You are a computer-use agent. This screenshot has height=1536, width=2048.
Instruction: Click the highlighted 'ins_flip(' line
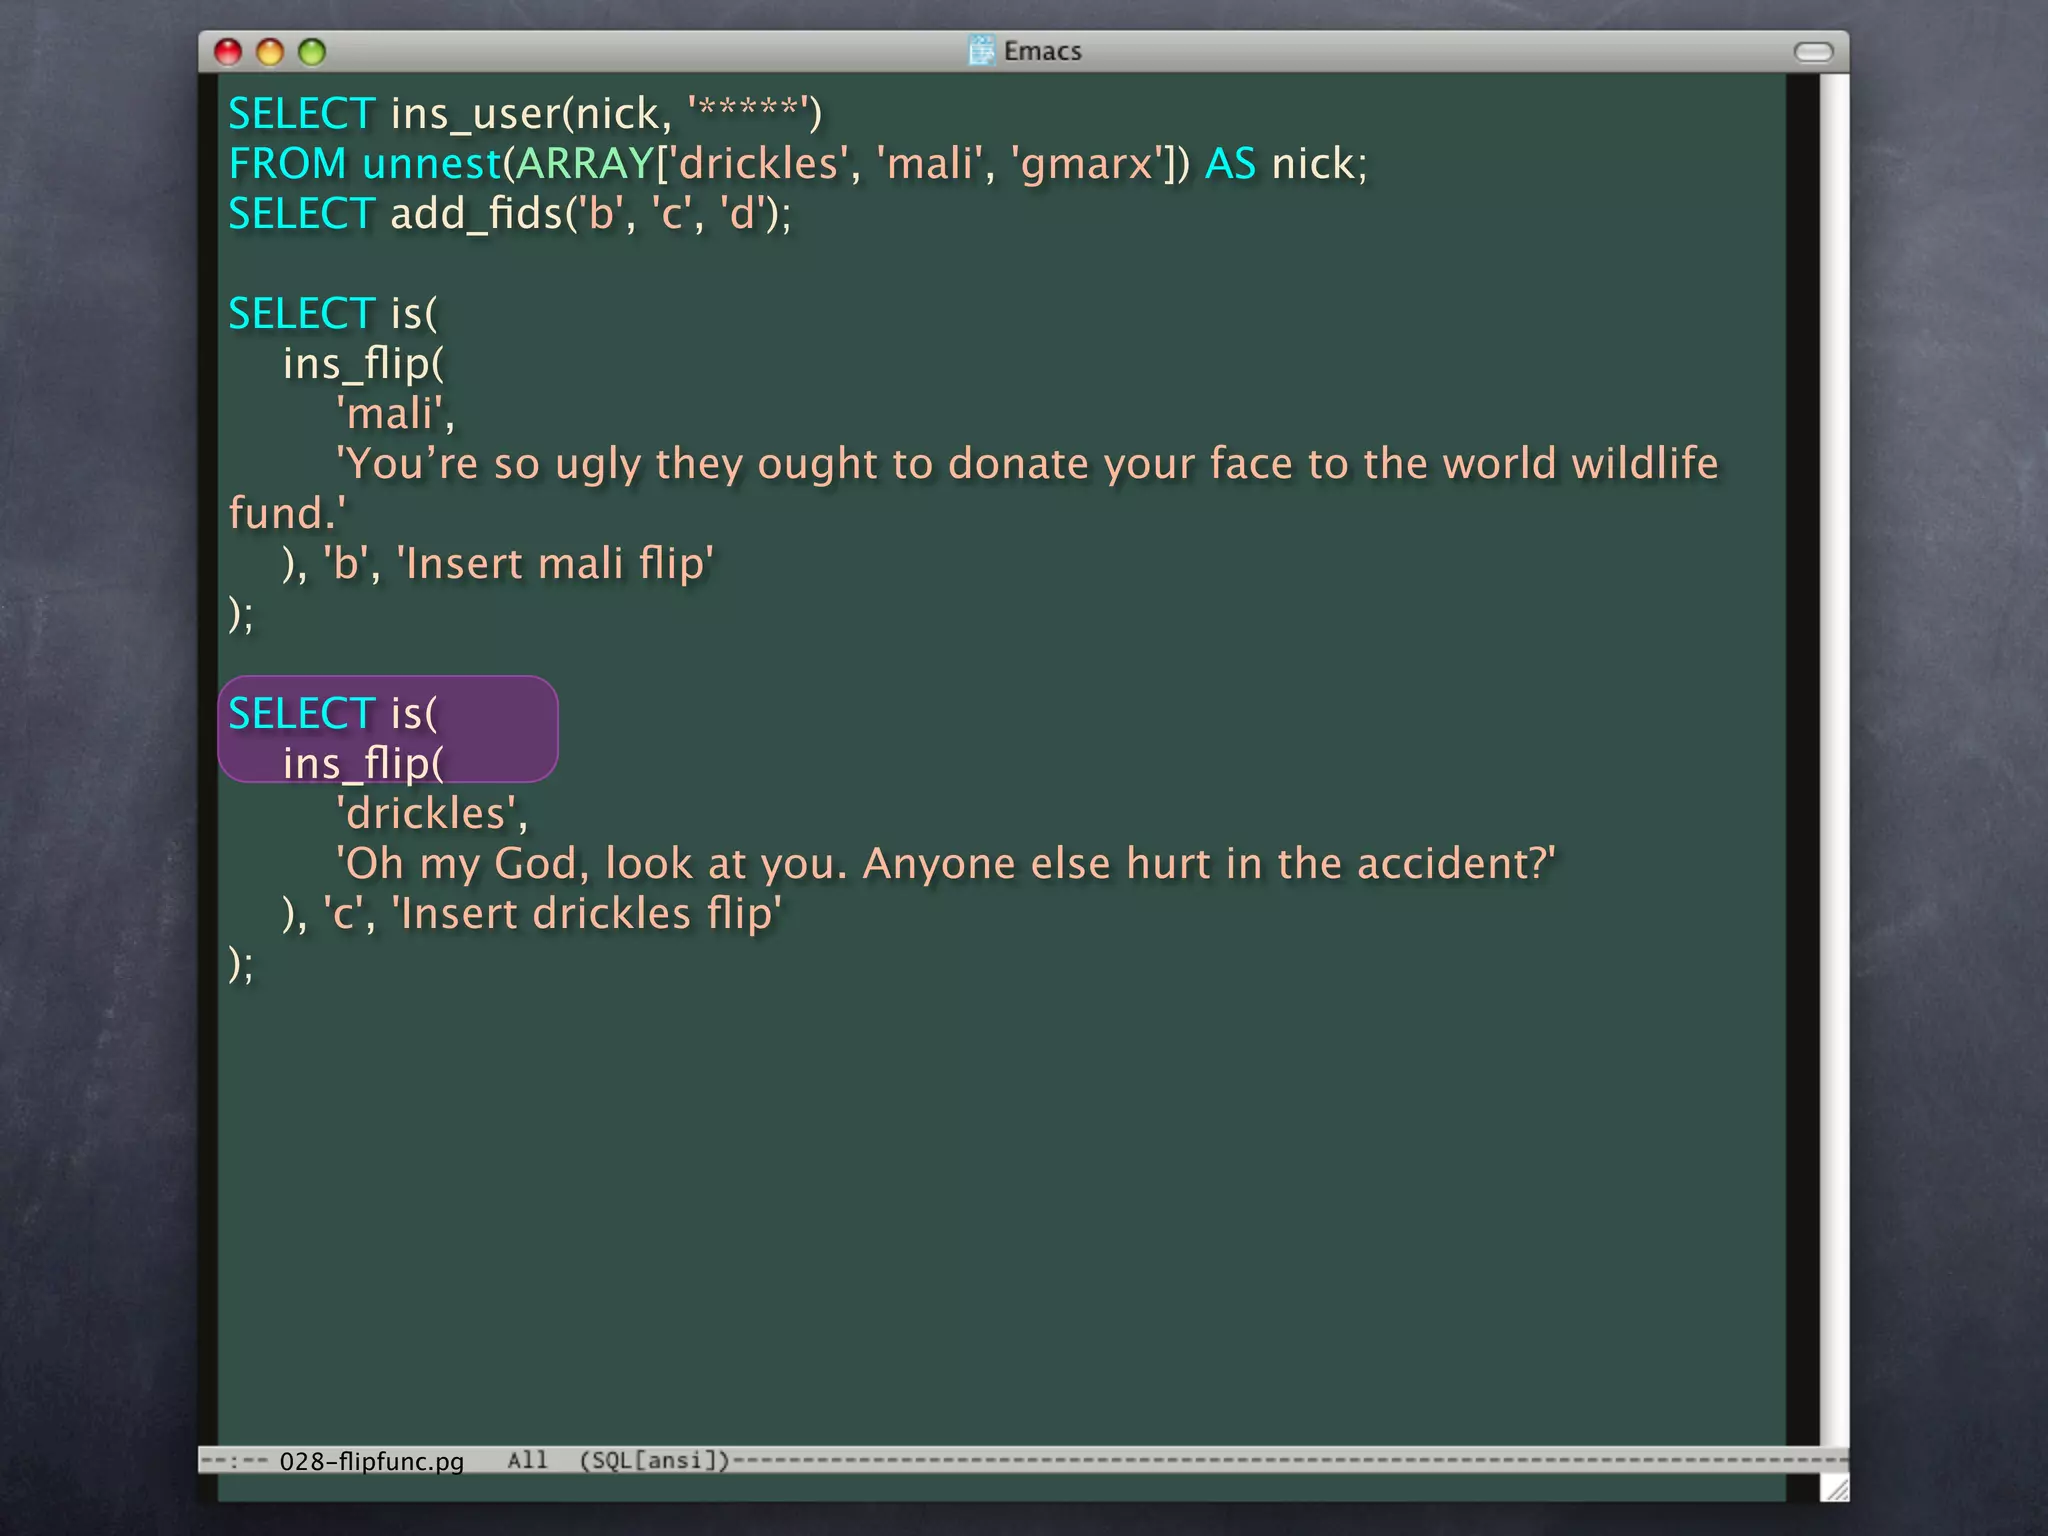[x=363, y=764]
